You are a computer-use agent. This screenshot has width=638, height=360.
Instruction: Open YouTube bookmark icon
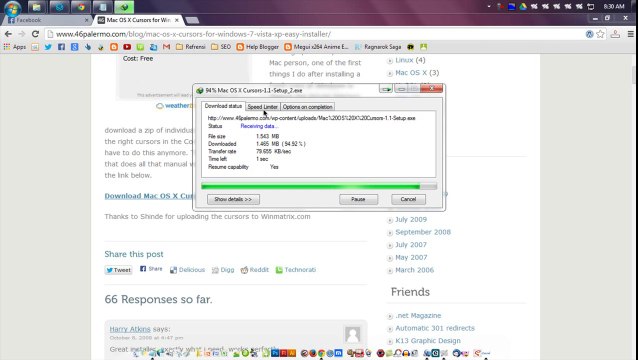coord(127,47)
